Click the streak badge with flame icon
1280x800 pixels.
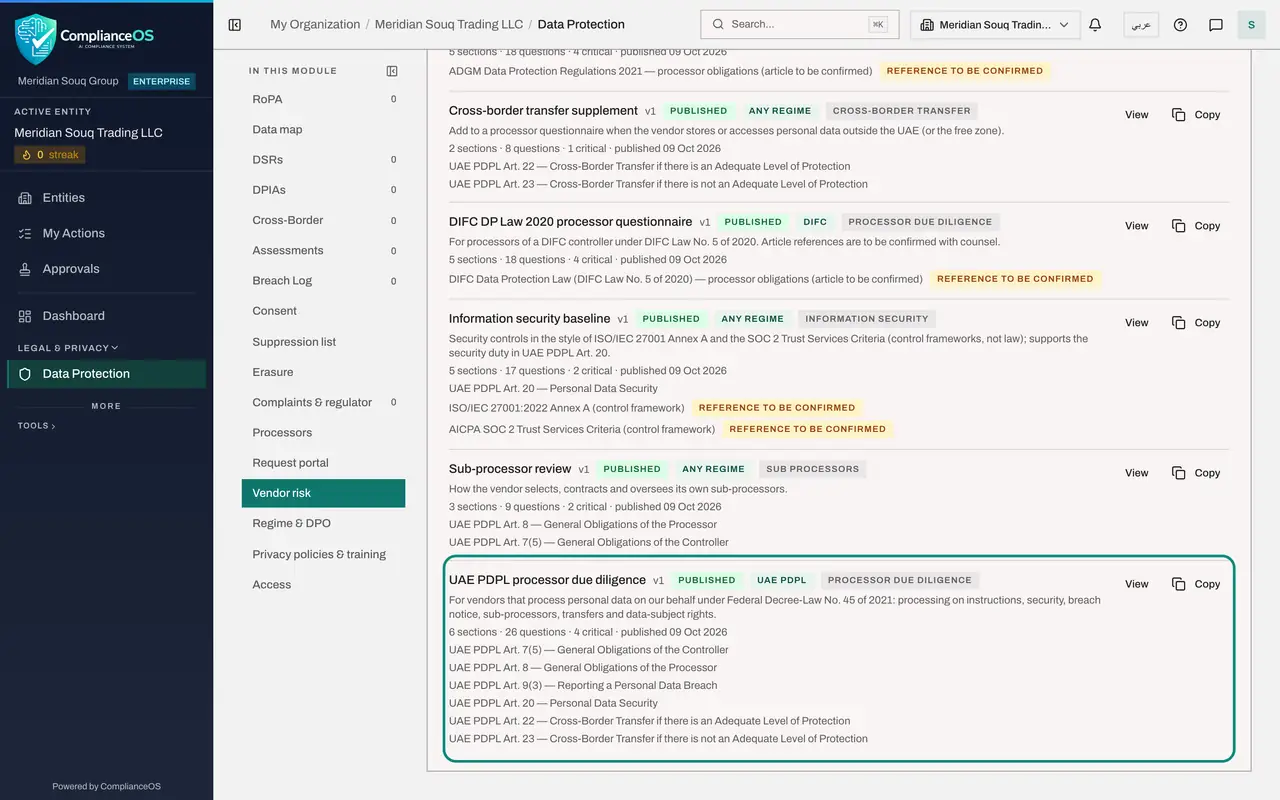click(x=50, y=155)
